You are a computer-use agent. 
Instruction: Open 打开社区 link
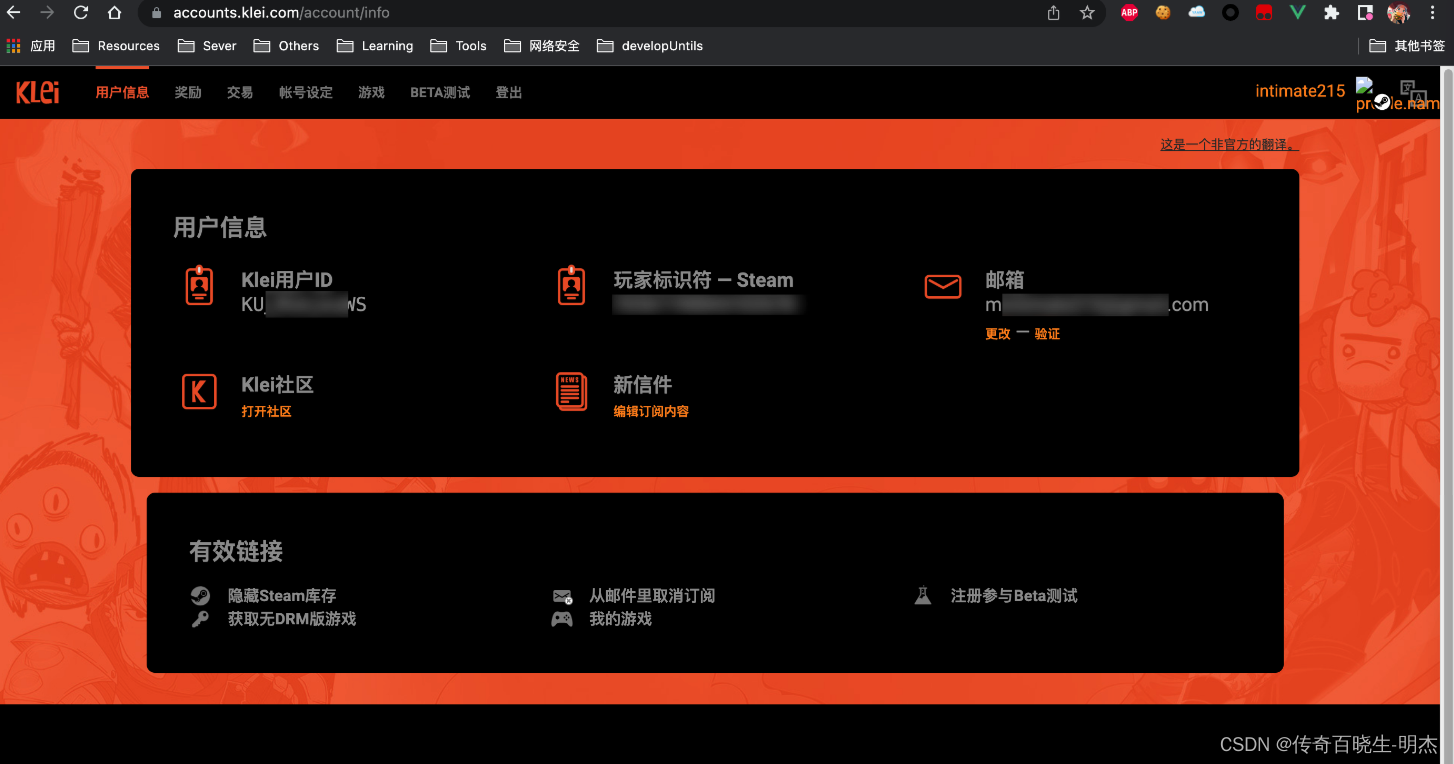coord(266,411)
